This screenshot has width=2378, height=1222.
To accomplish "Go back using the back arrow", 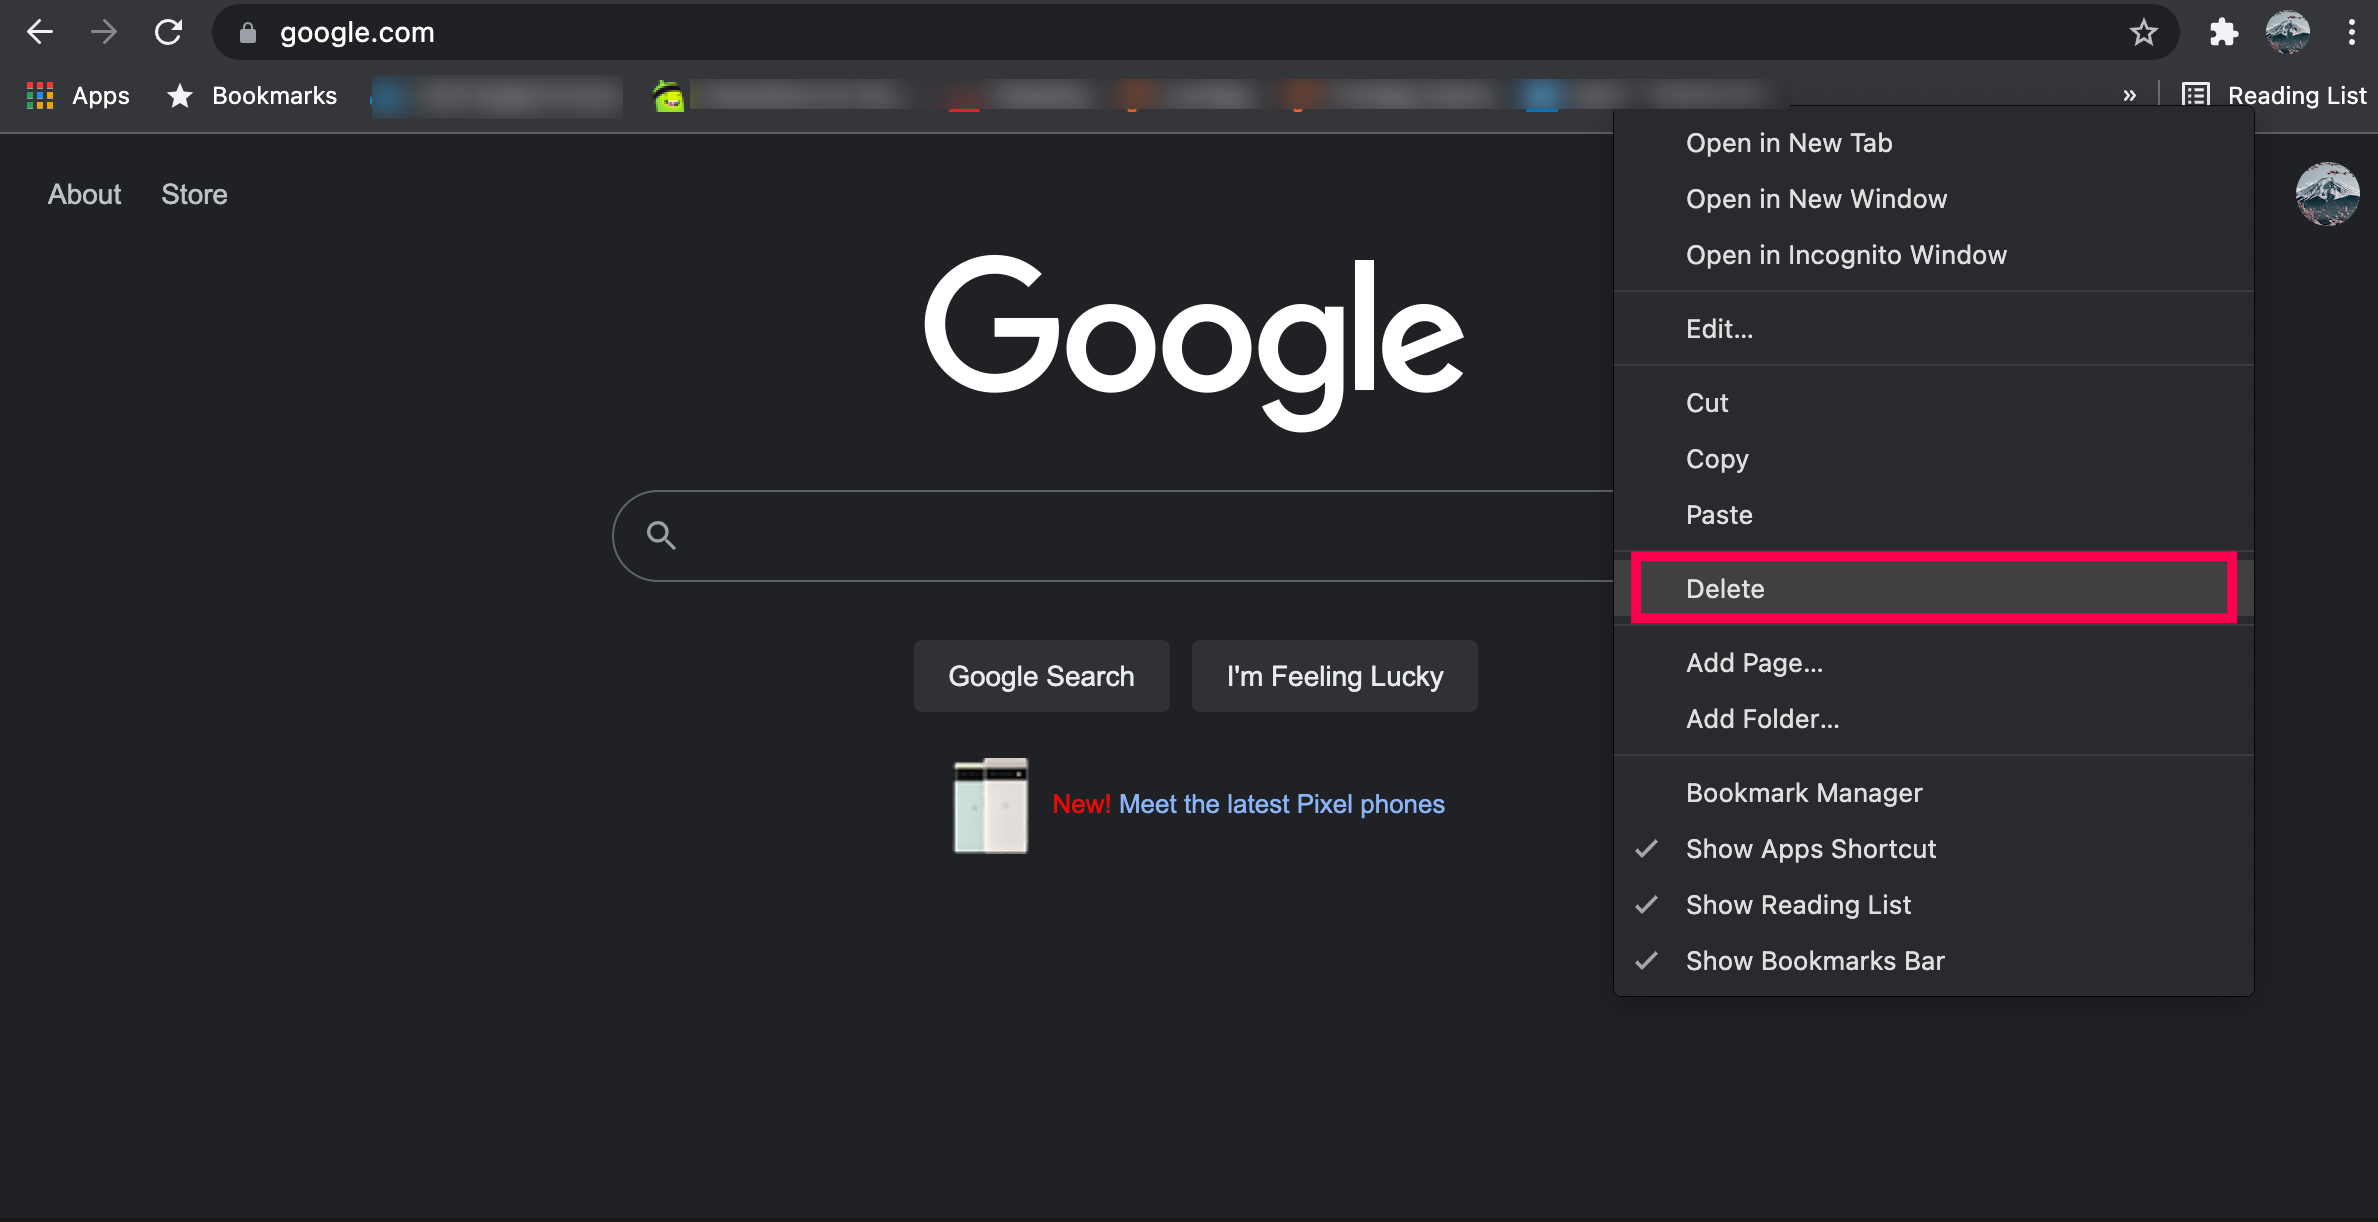I will pyautogui.click(x=40, y=32).
